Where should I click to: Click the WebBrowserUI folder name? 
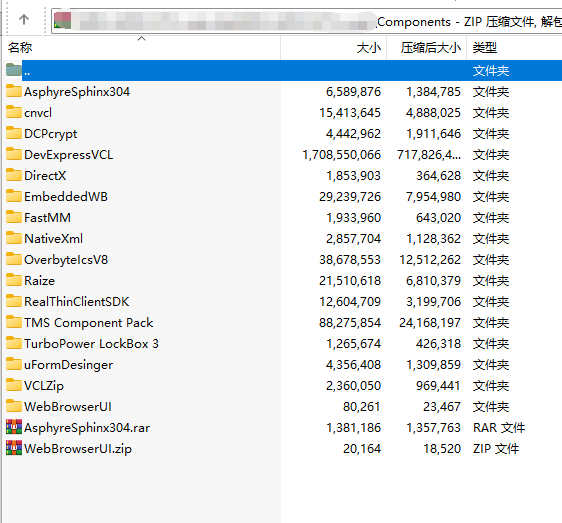coord(68,407)
